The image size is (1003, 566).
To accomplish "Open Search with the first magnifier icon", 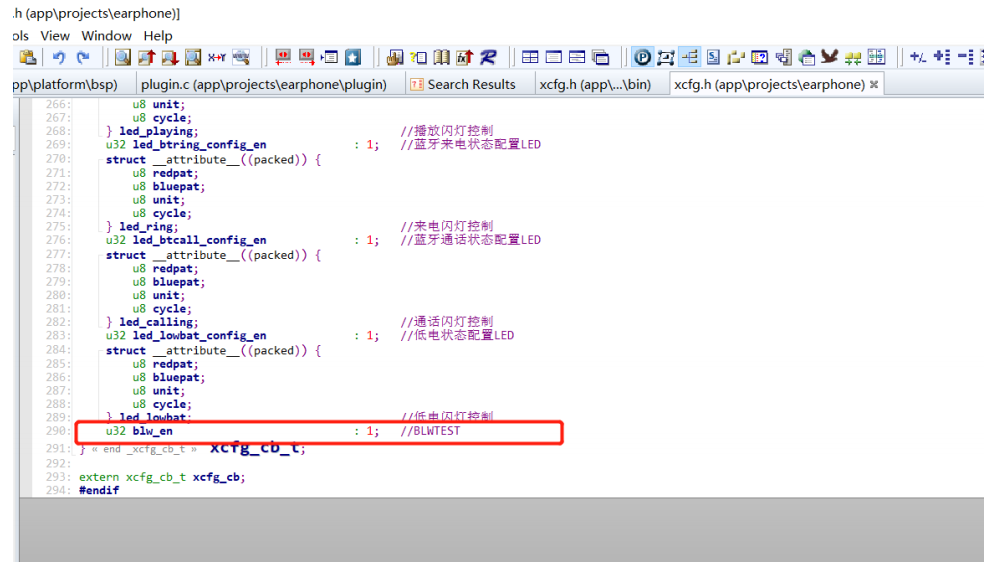I will 123,58.
